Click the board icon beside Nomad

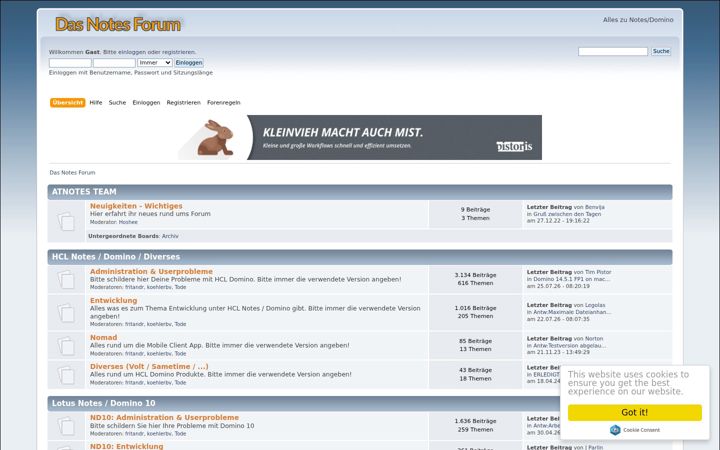click(66, 345)
